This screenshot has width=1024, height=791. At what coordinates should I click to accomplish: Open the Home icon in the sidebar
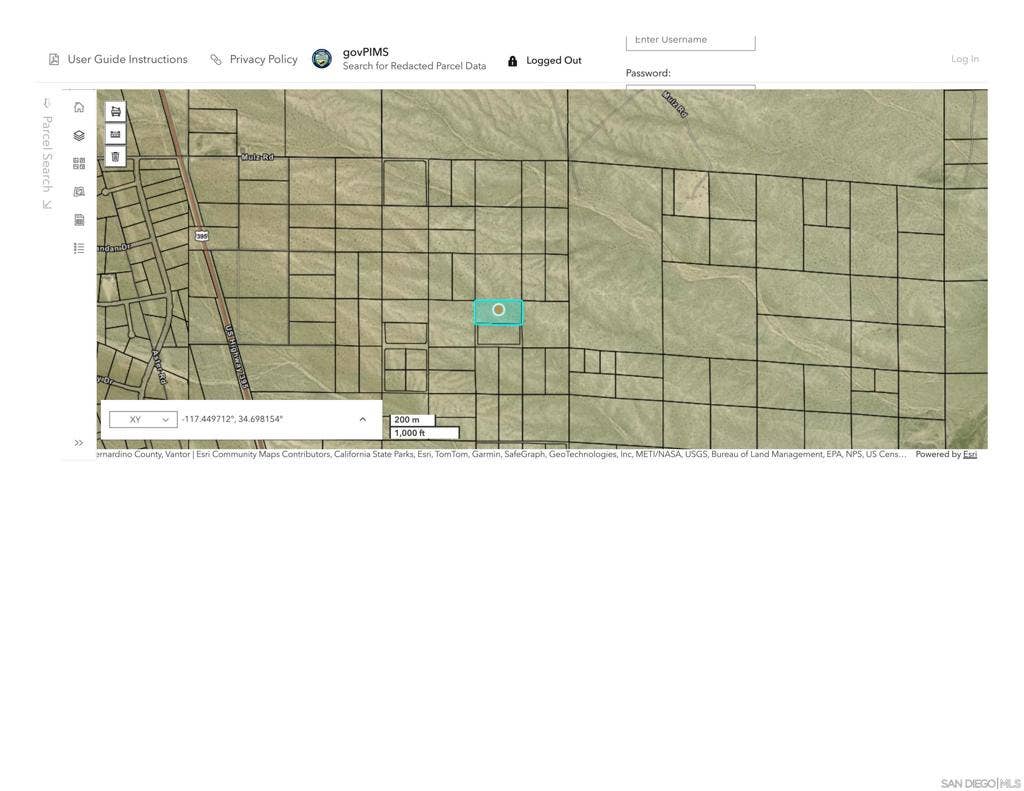[x=79, y=107]
